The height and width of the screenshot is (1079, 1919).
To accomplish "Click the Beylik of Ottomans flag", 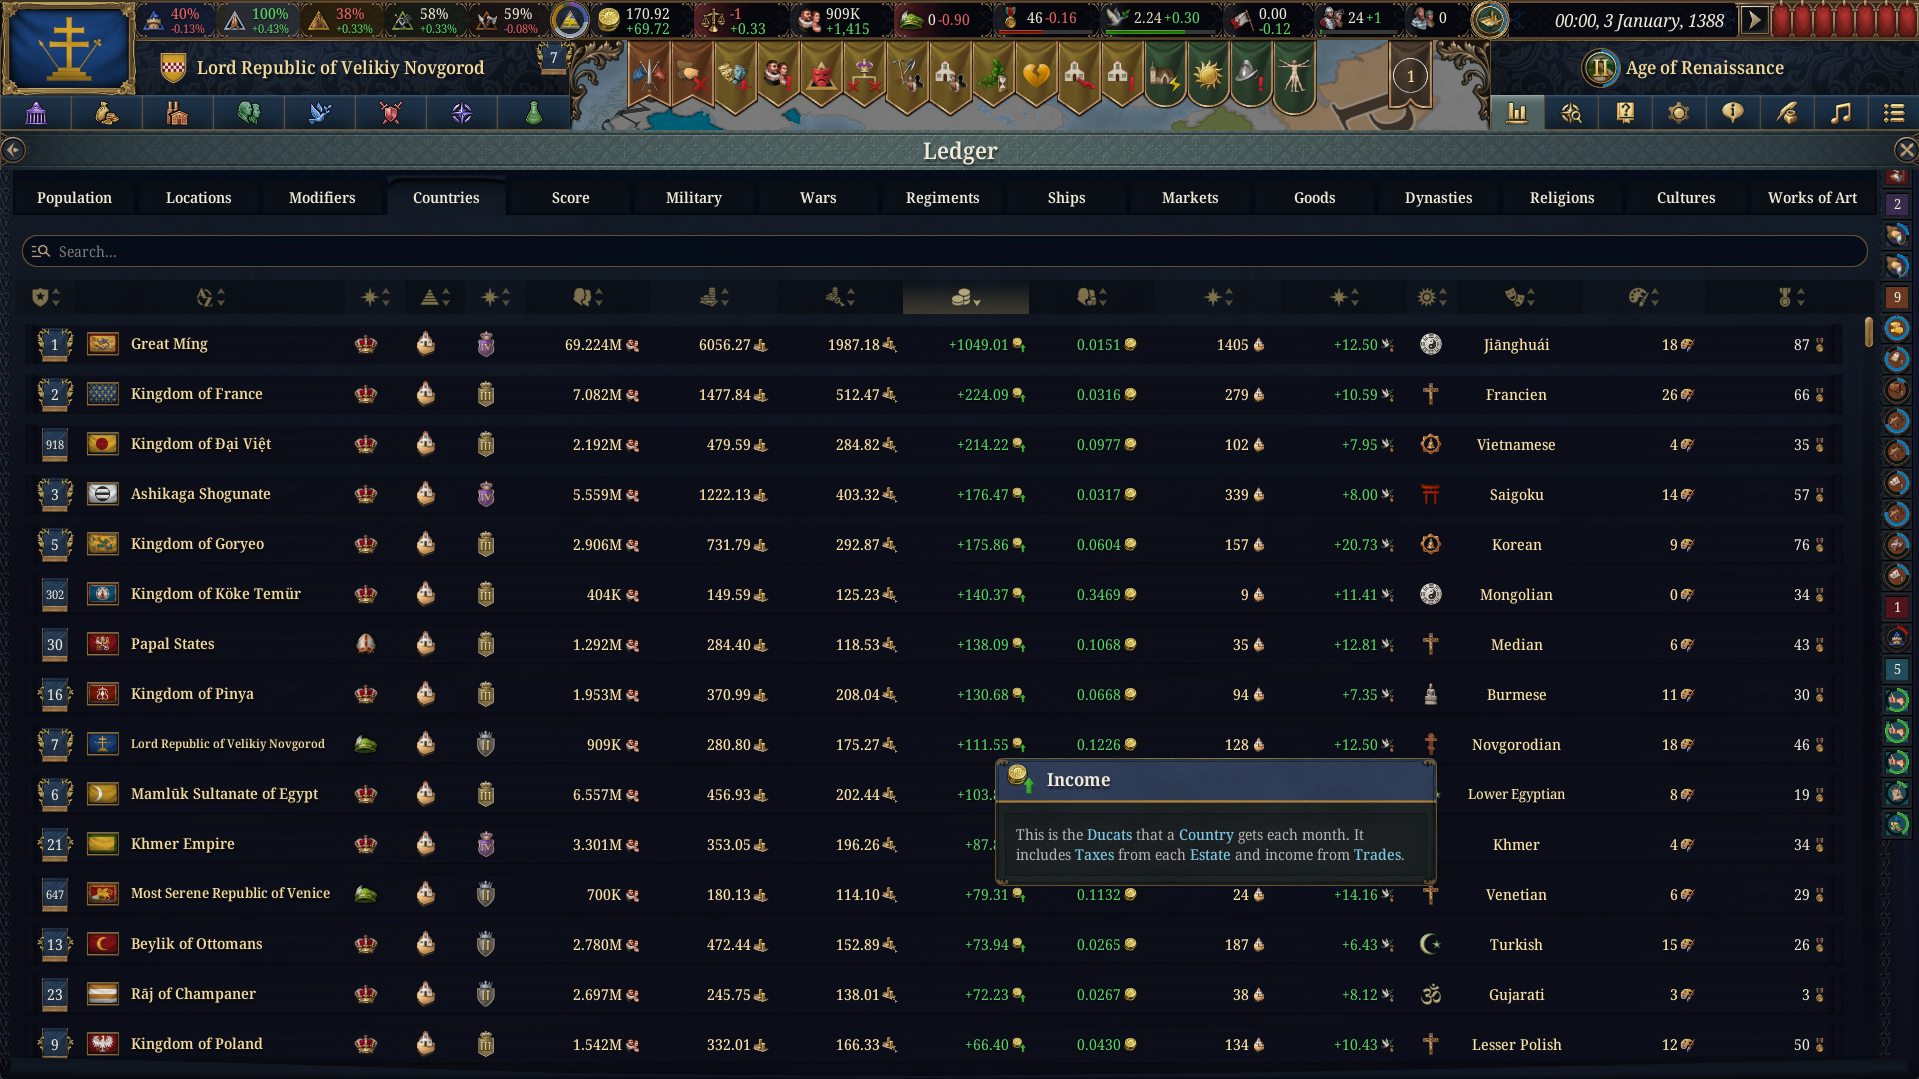I will pos(102,944).
